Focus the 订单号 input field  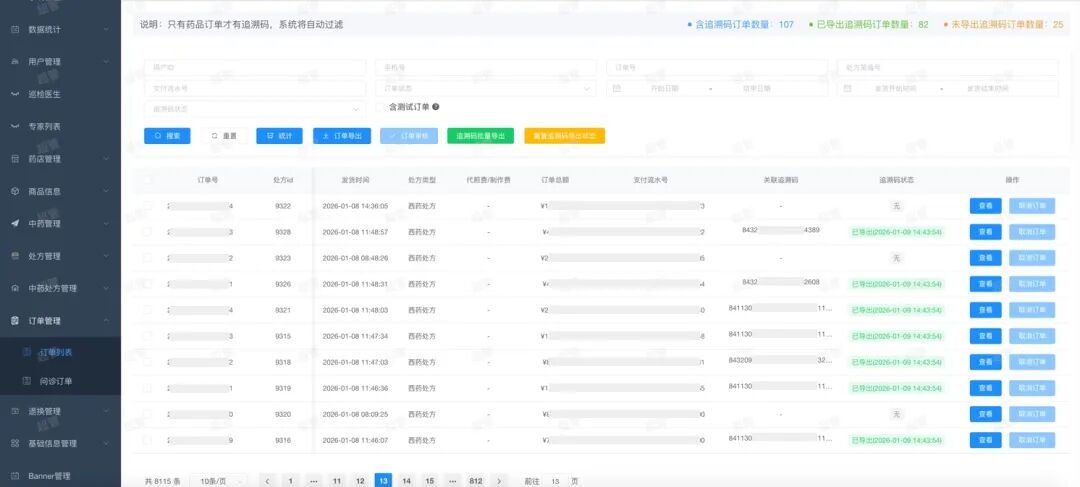pyautogui.click(x=717, y=68)
